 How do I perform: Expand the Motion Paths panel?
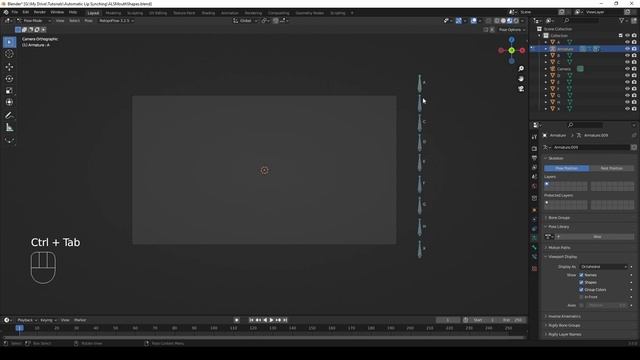click(x=559, y=248)
